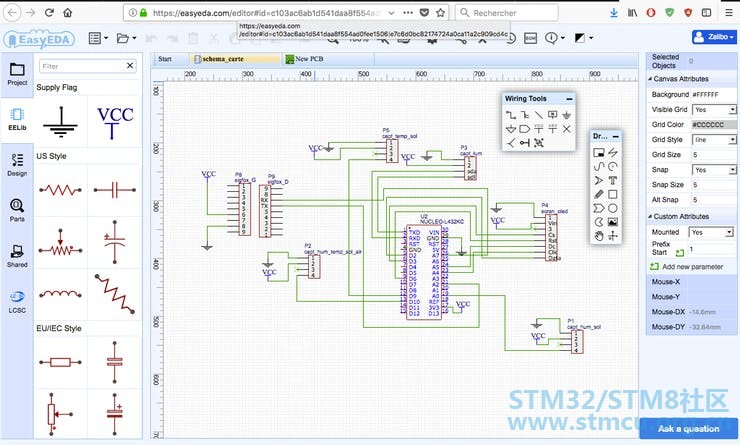This screenshot has height=445, width=740.
Task: Place a GND net flag from Wiring Tools
Action: [x=566, y=115]
